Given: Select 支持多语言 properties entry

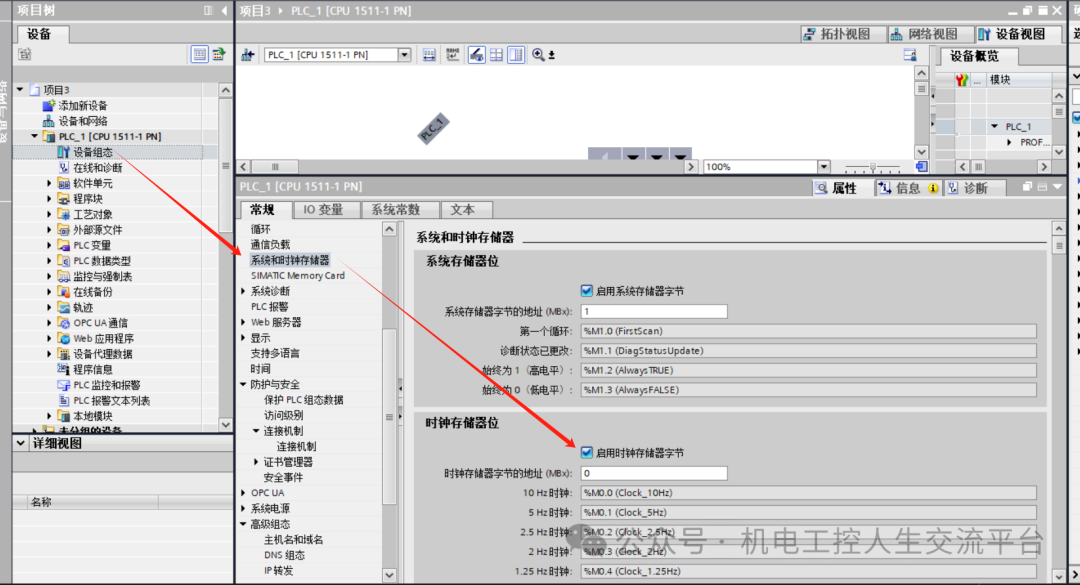Looking at the screenshot, I should (275, 353).
